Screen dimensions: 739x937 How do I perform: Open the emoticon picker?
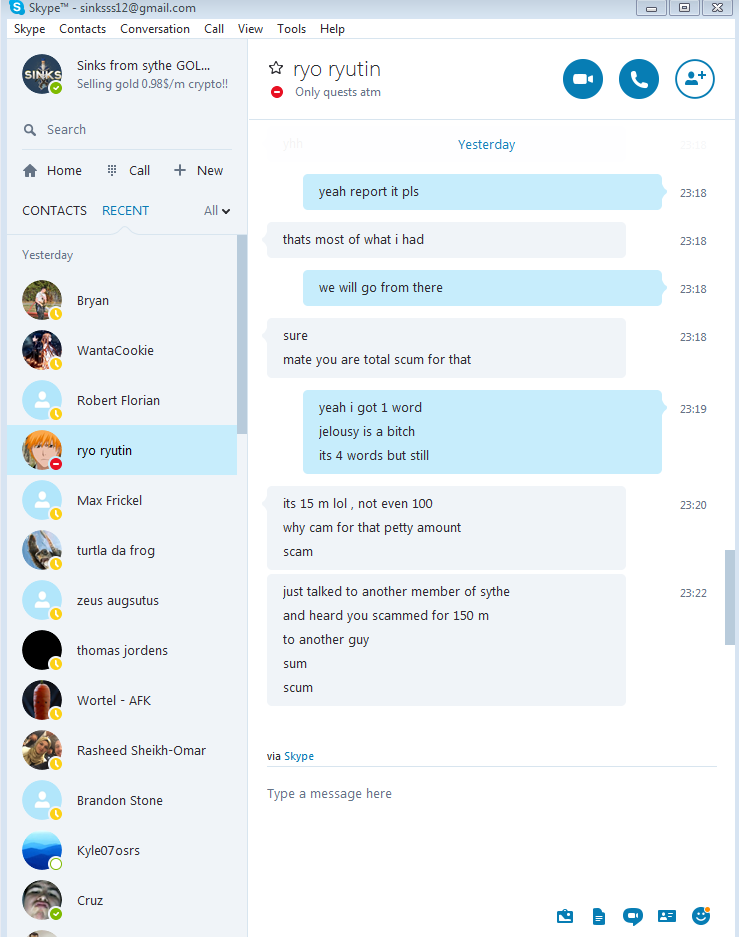click(701, 915)
